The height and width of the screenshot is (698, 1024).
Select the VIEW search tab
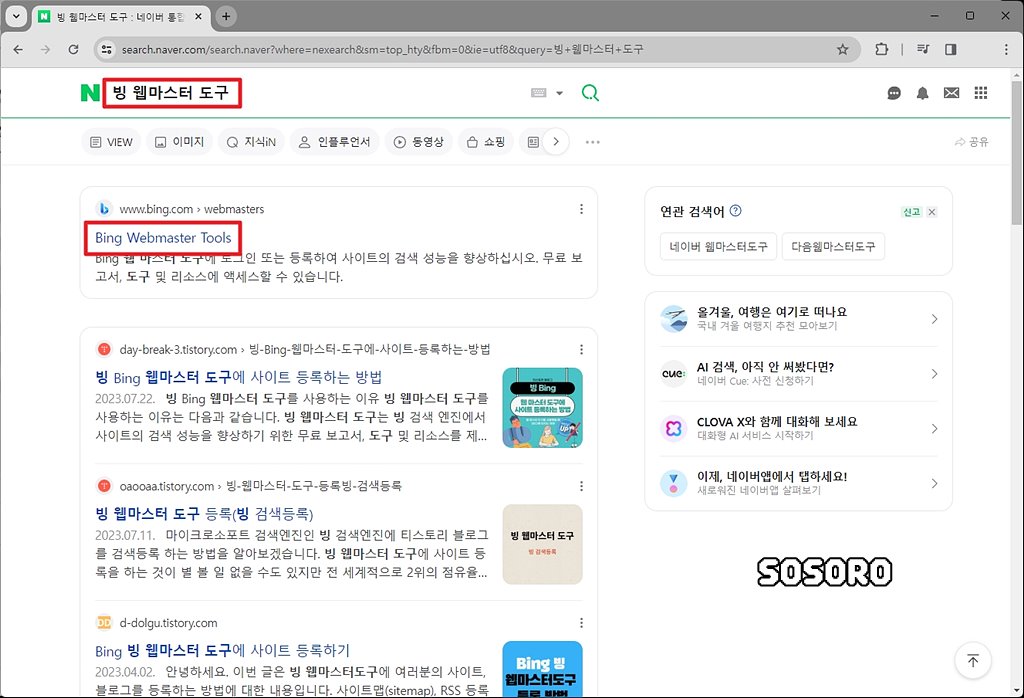pyautogui.click(x=111, y=142)
